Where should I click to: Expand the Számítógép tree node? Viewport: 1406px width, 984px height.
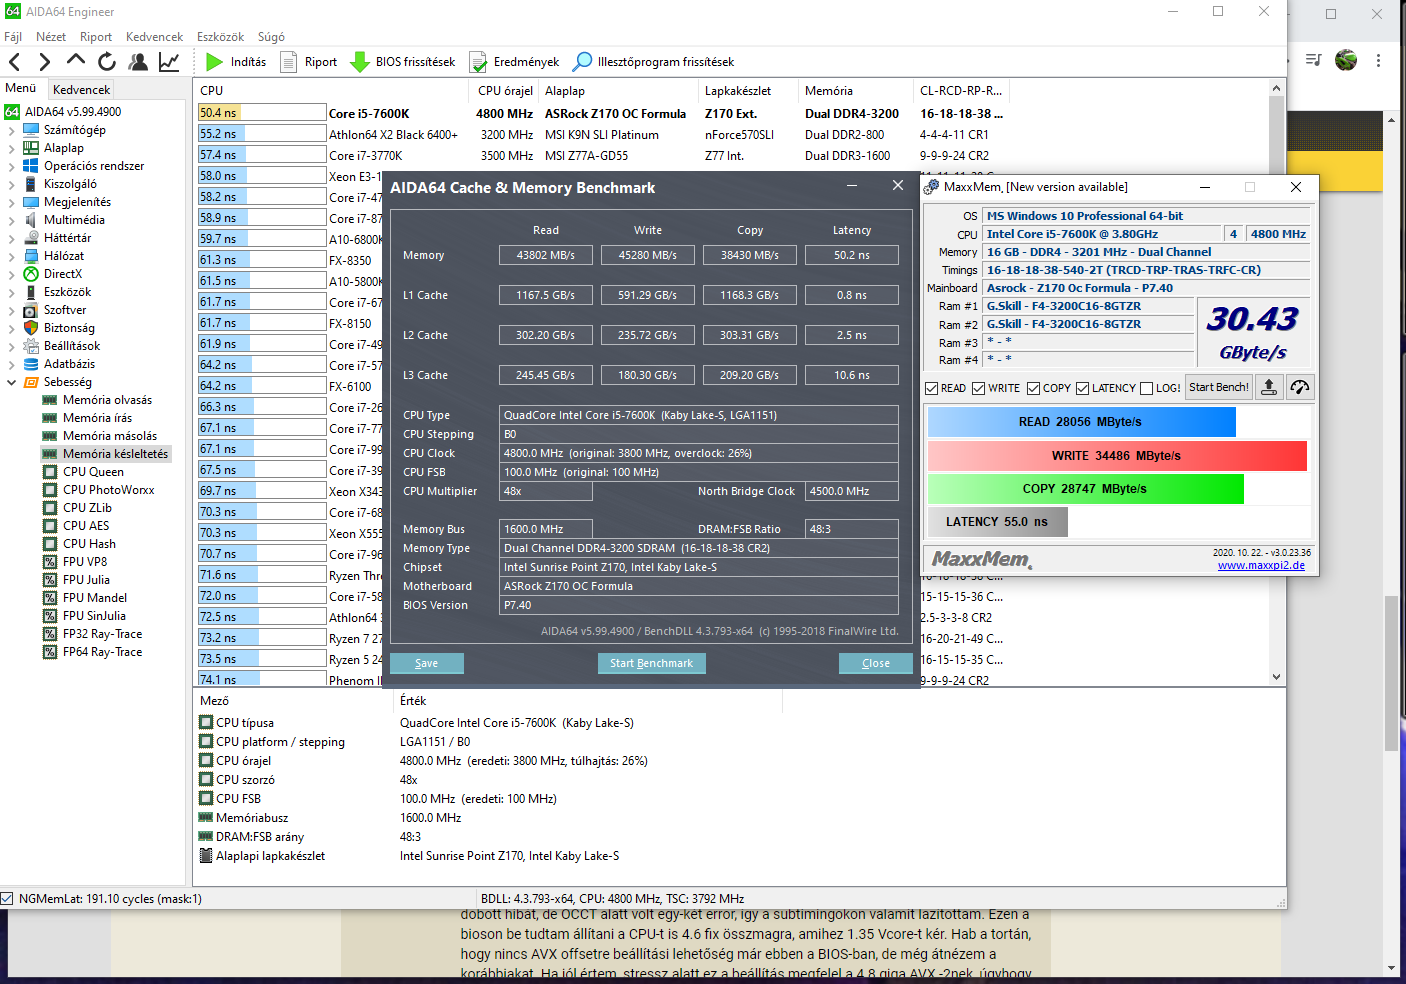coord(12,130)
